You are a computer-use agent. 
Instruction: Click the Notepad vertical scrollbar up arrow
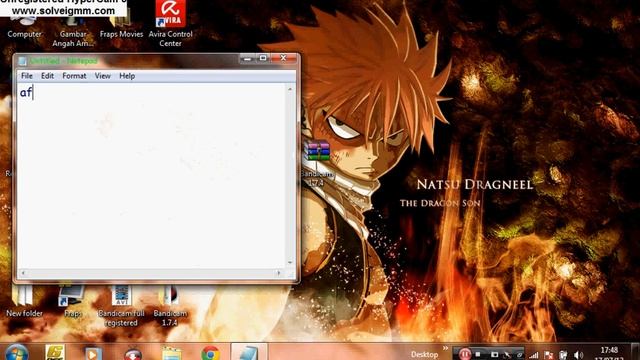pyautogui.click(x=290, y=89)
